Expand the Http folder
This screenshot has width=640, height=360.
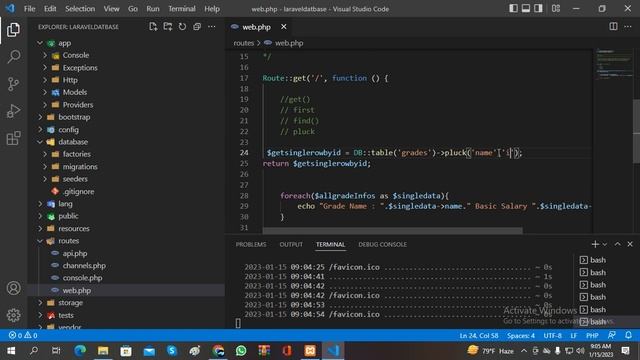(x=45, y=80)
